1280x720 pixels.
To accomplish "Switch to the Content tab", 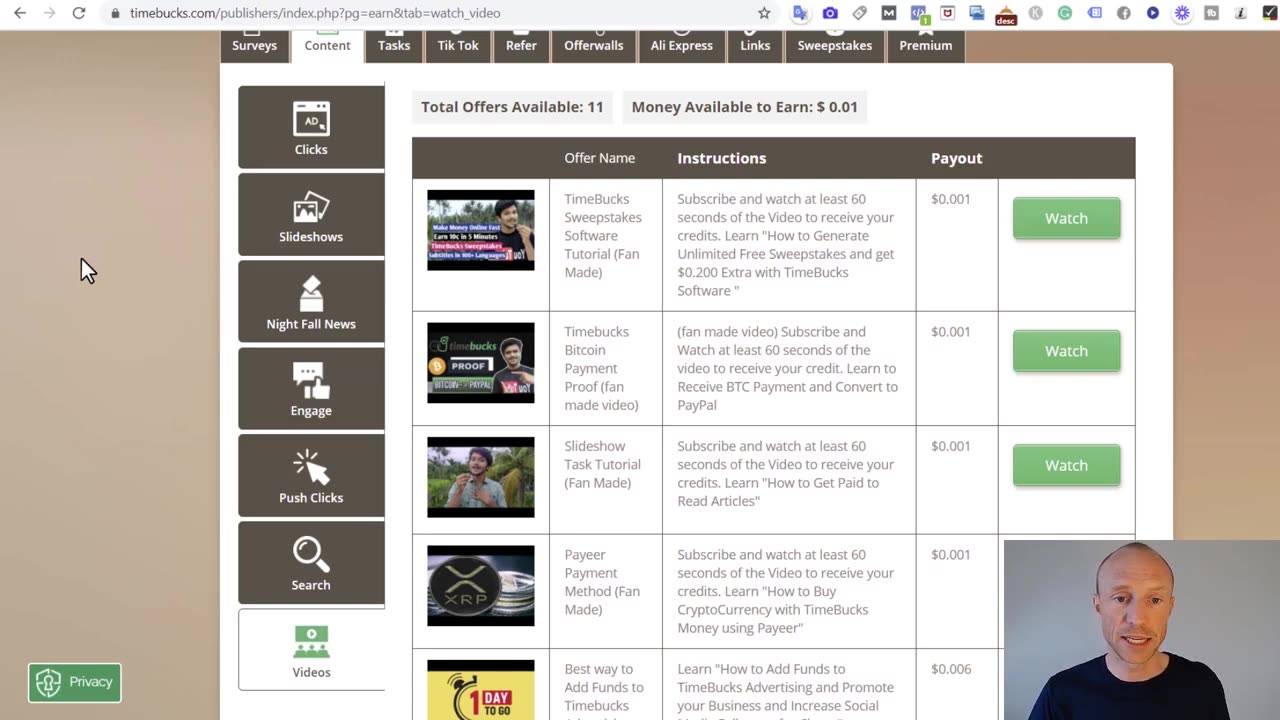I will tap(328, 45).
